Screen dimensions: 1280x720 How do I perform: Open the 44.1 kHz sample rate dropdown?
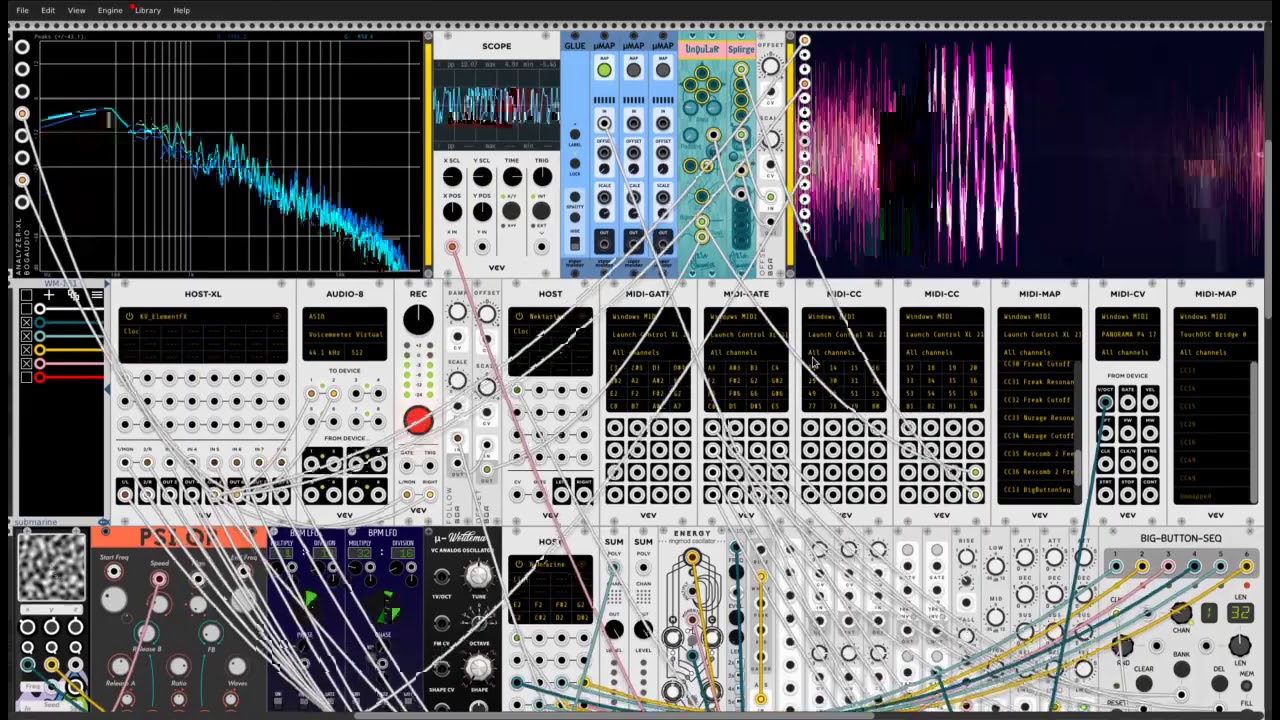323,352
